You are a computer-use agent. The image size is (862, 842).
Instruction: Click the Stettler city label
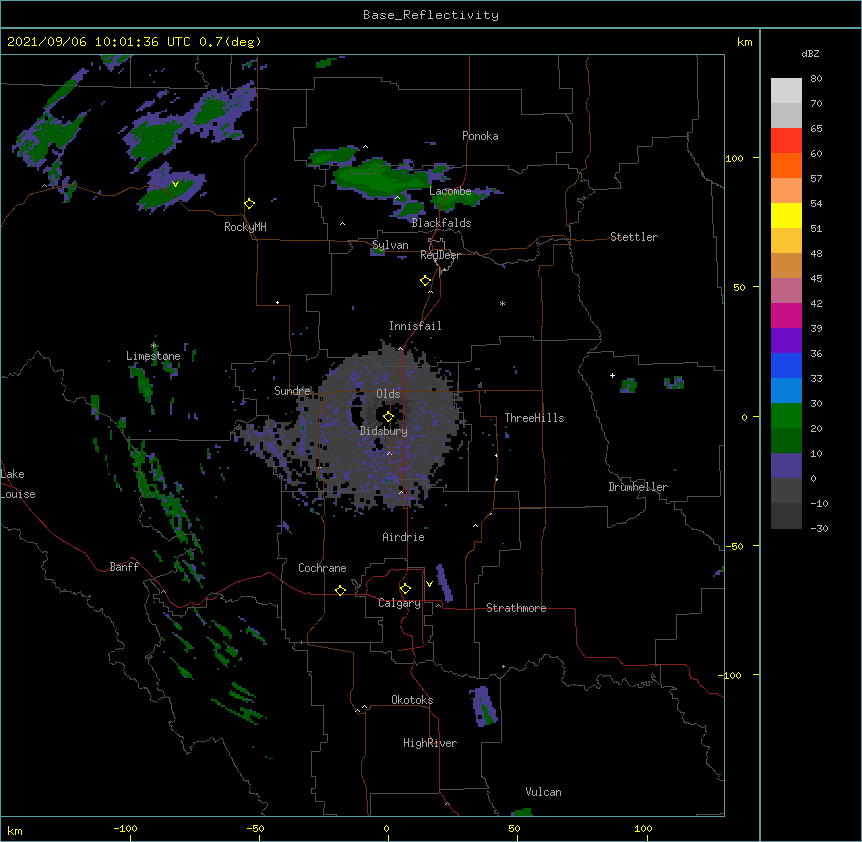coord(634,237)
